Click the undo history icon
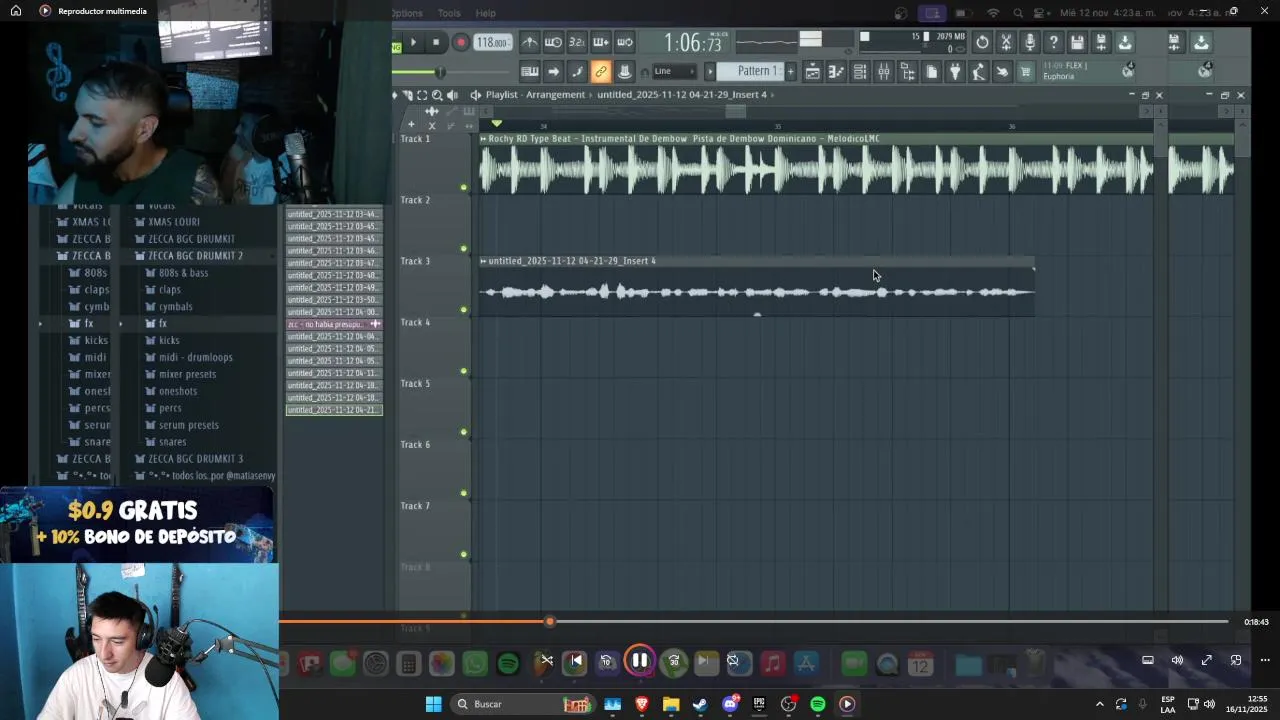This screenshot has width=1280, height=720. [982, 42]
